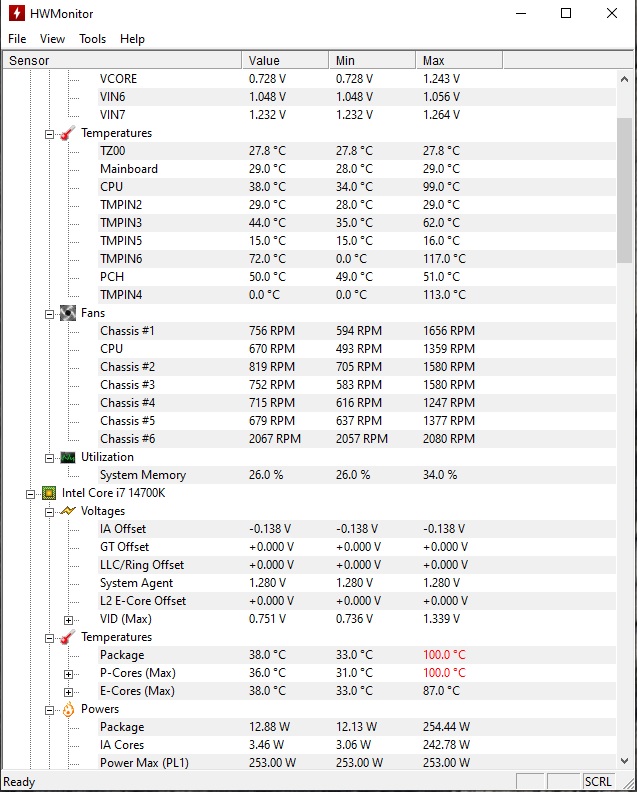Collapse the CPU Temperatures section
Screen dimensions: 637x792
tap(50, 638)
